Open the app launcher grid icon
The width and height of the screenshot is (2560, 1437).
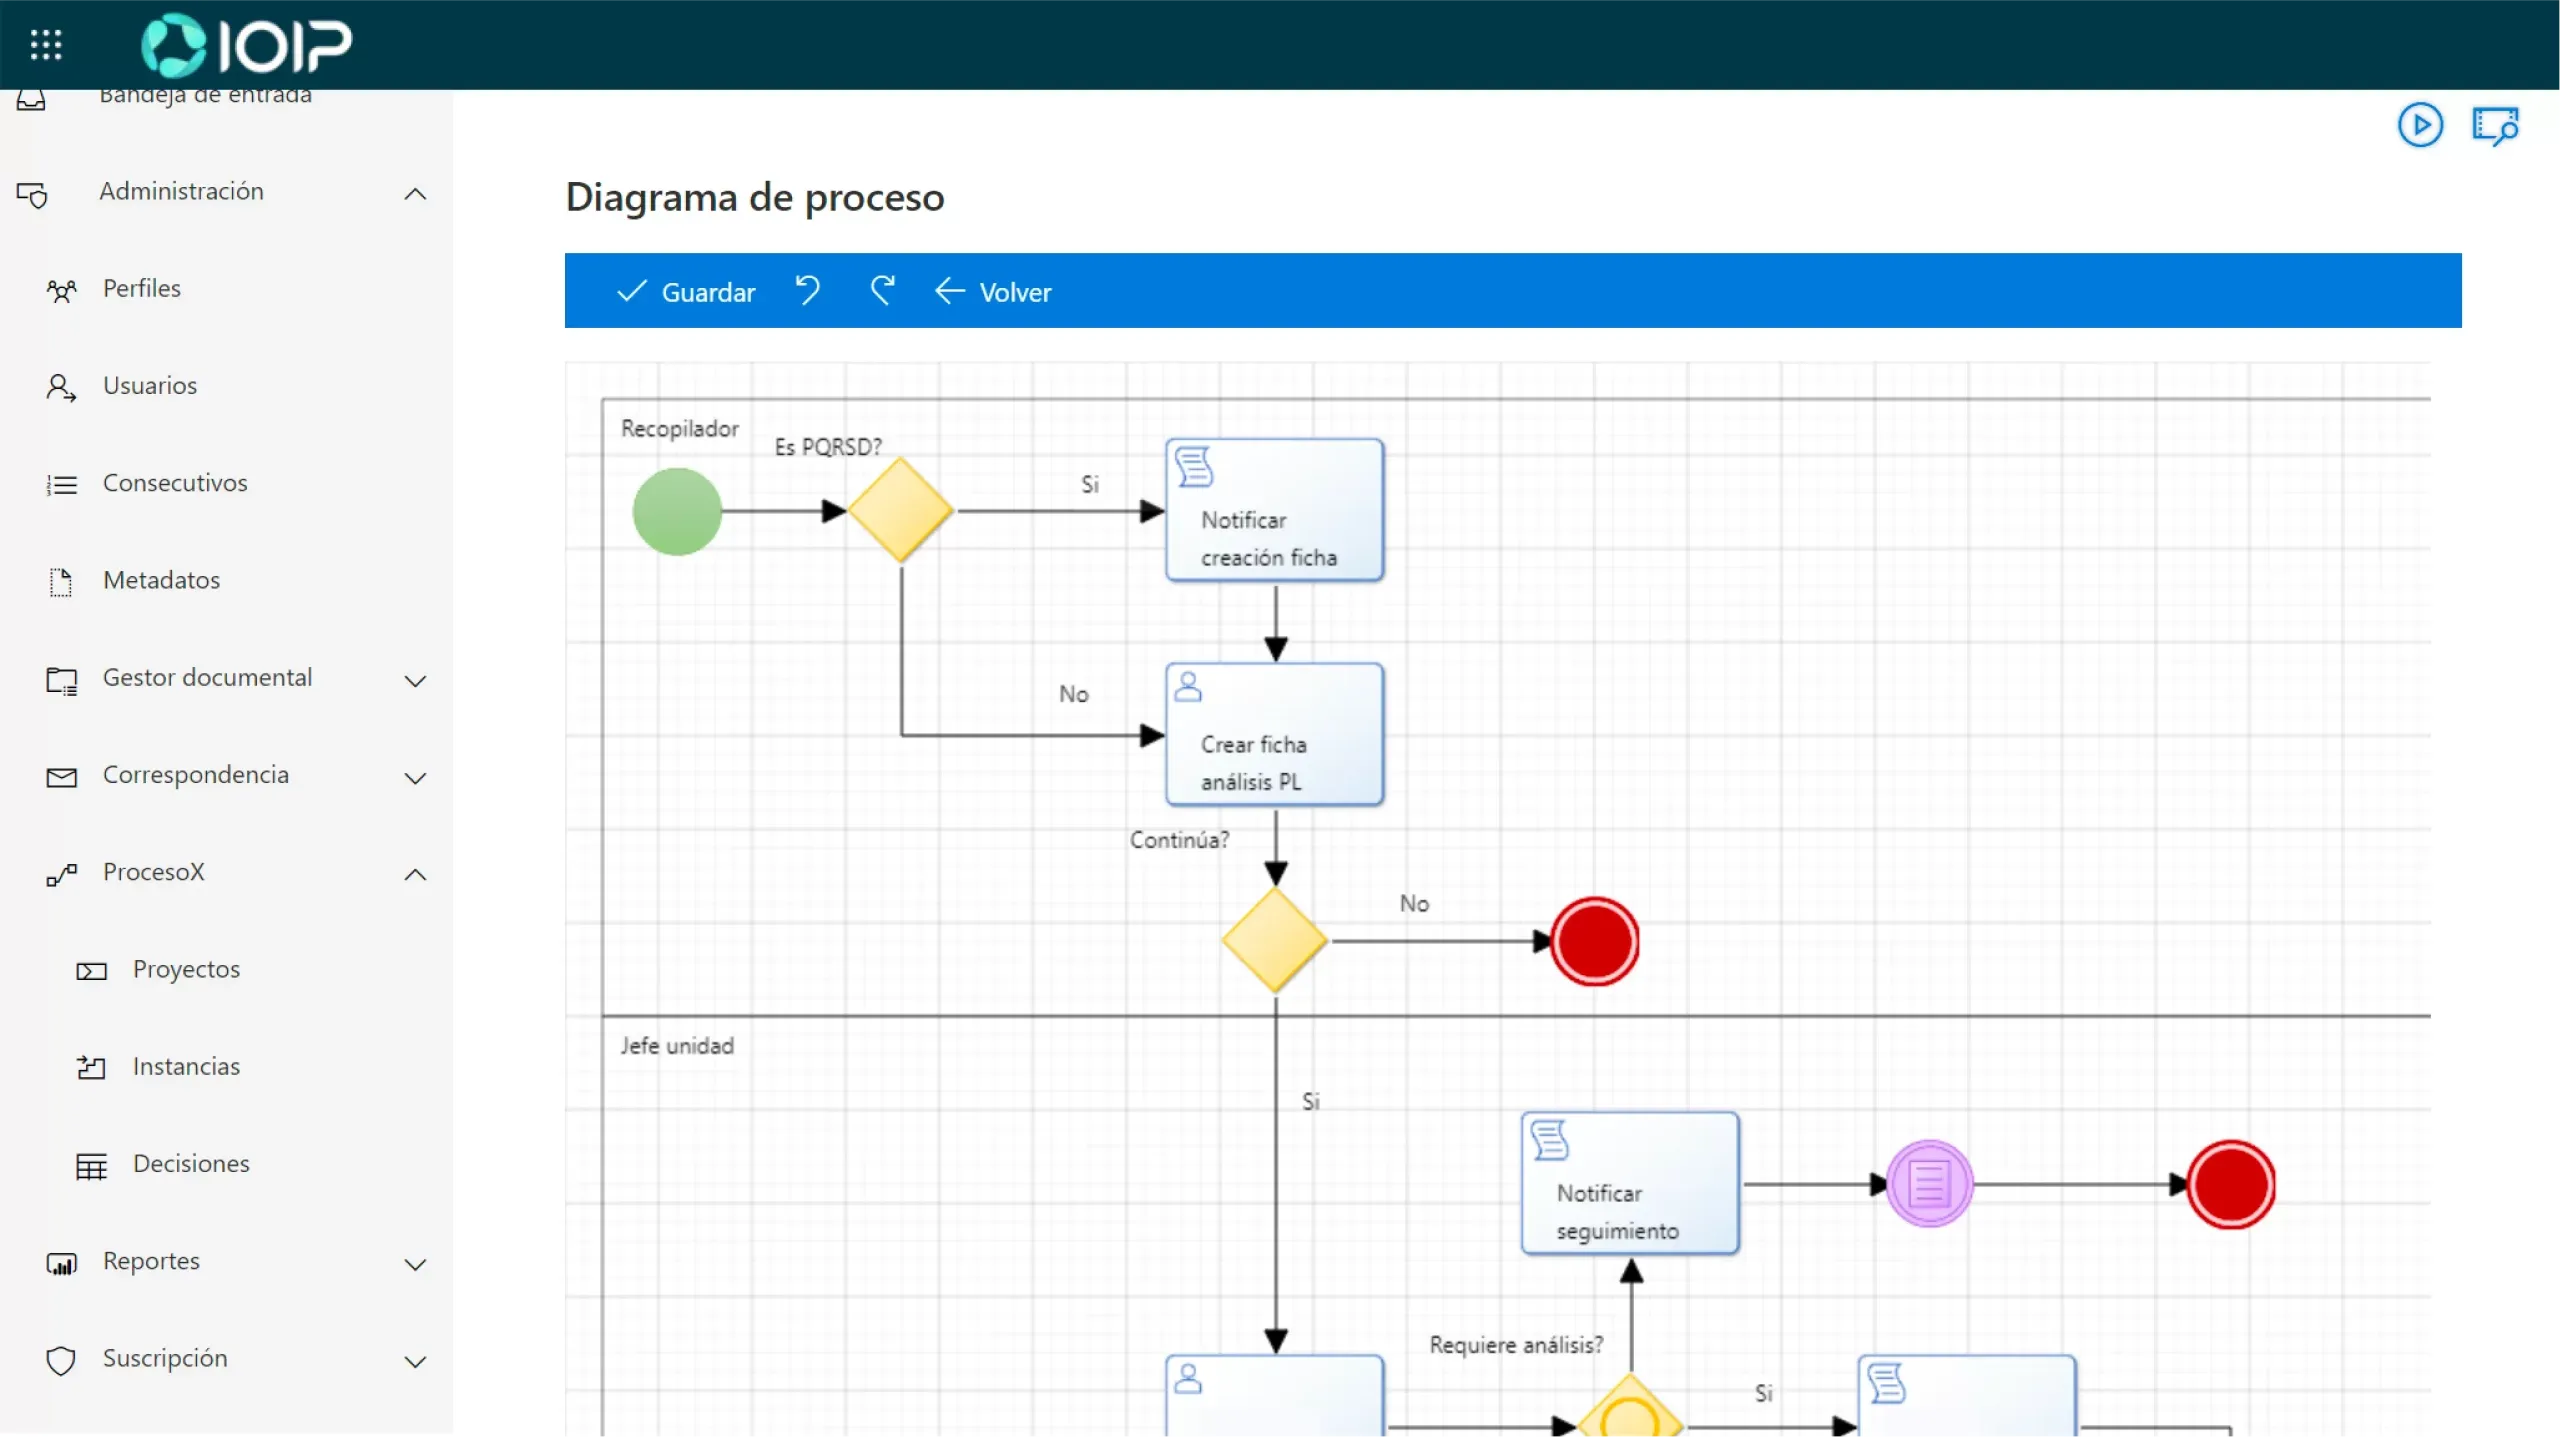point(46,44)
